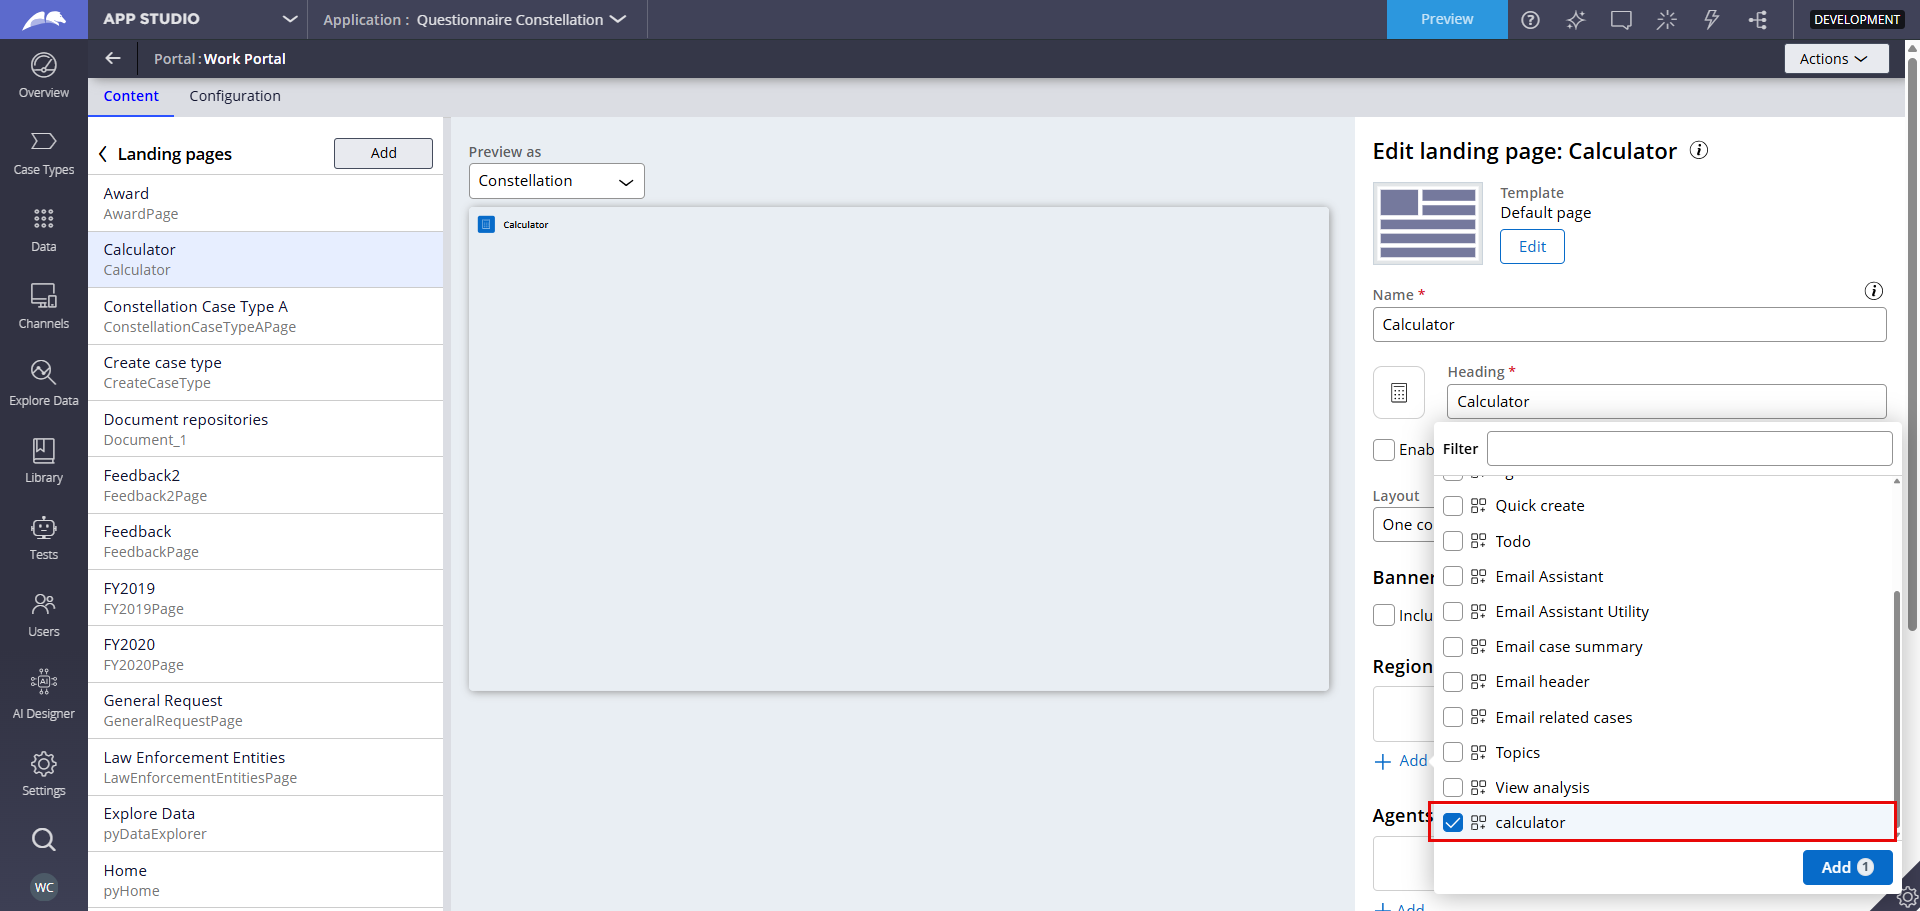Click Edit button under Template
The image size is (1920, 911).
(x=1531, y=247)
